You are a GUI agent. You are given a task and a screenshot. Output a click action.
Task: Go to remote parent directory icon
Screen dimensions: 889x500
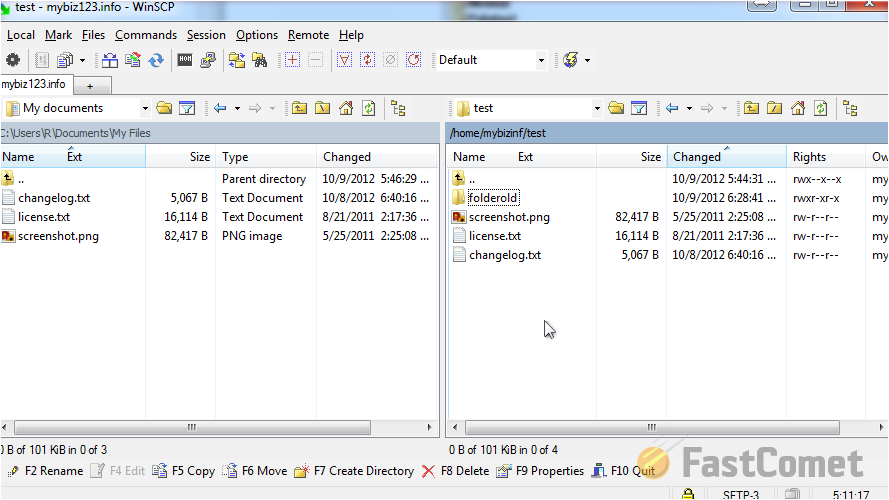click(751, 108)
